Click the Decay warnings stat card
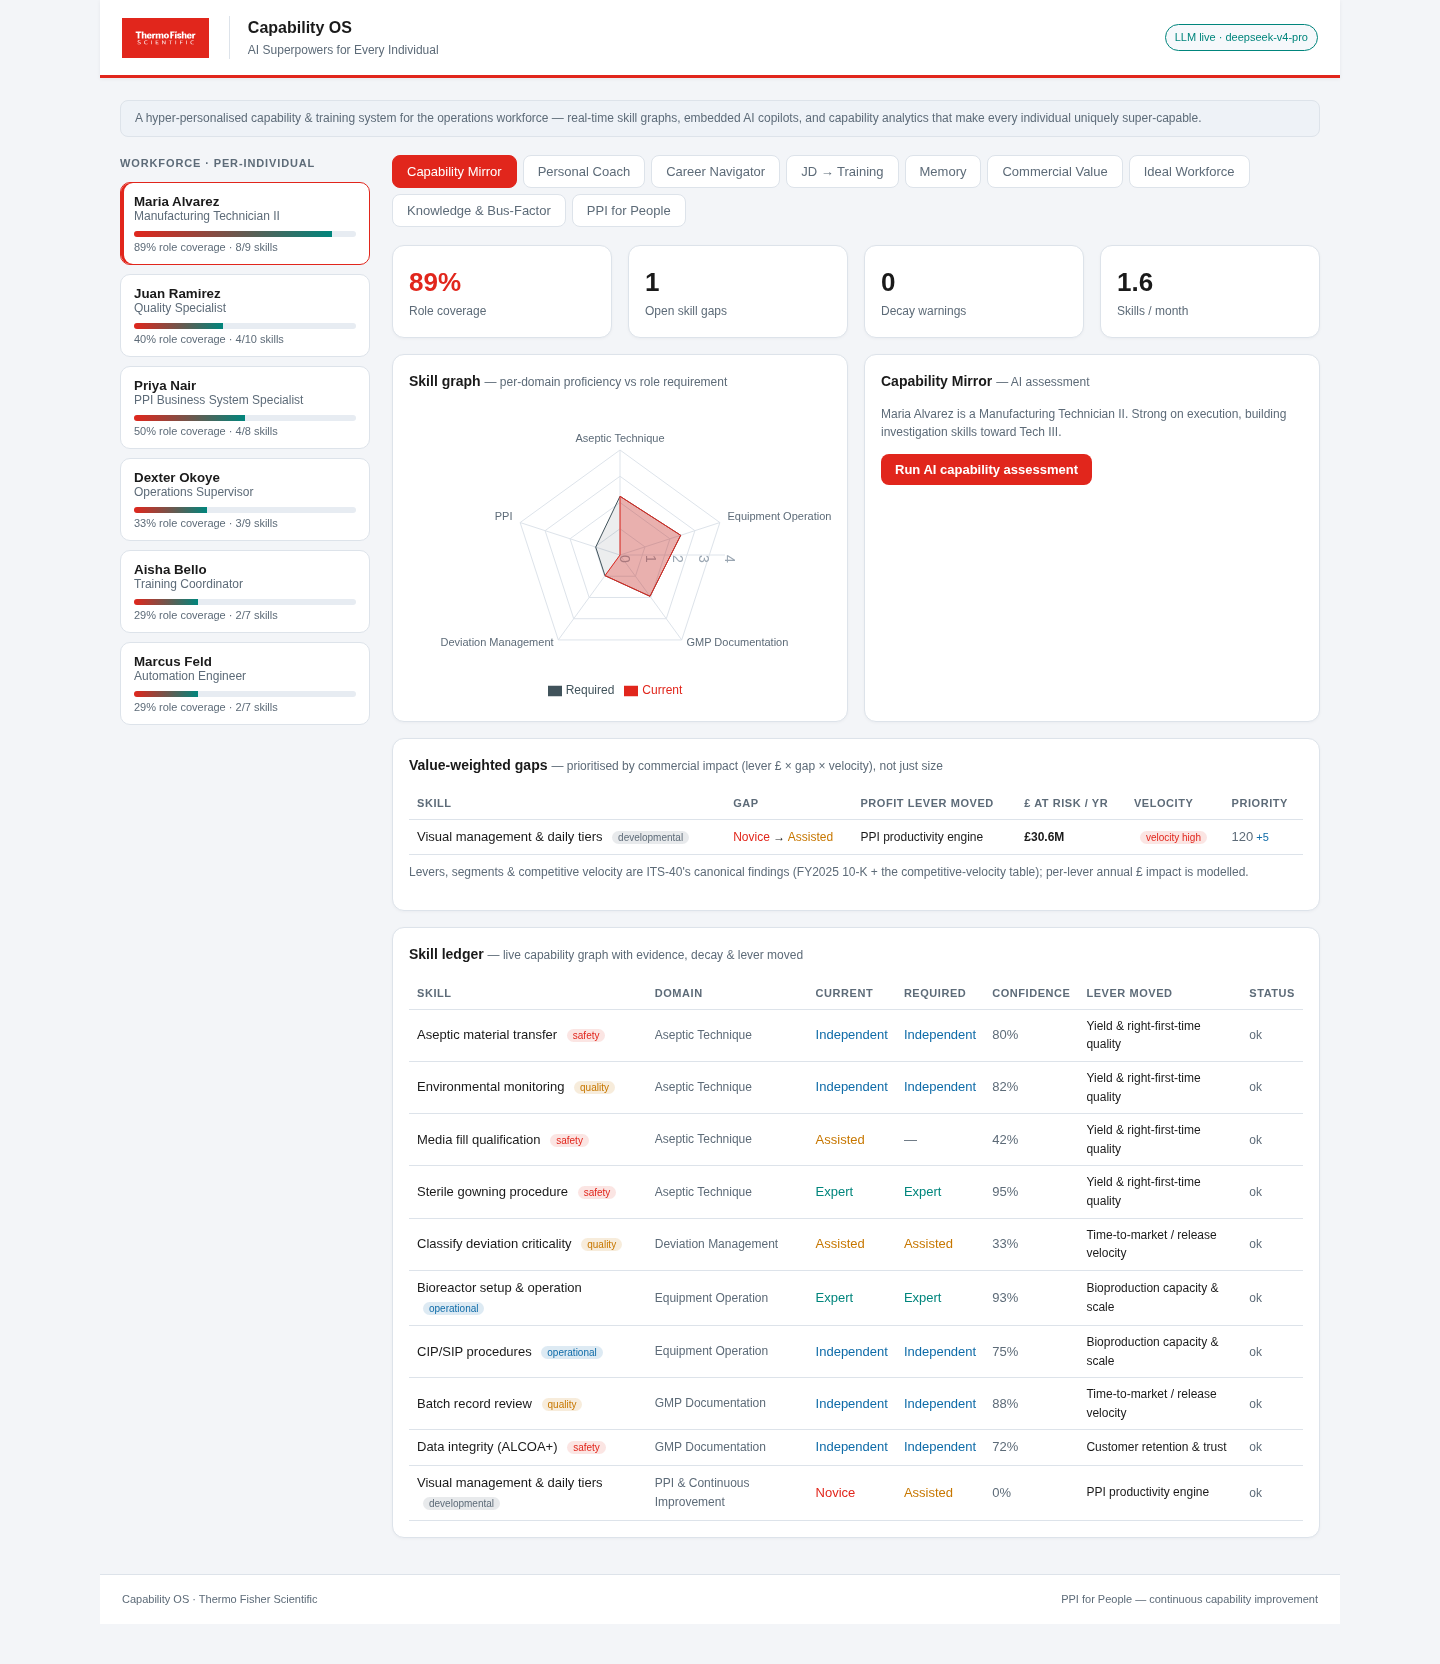The image size is (1440, 1664). pos(974,292)
